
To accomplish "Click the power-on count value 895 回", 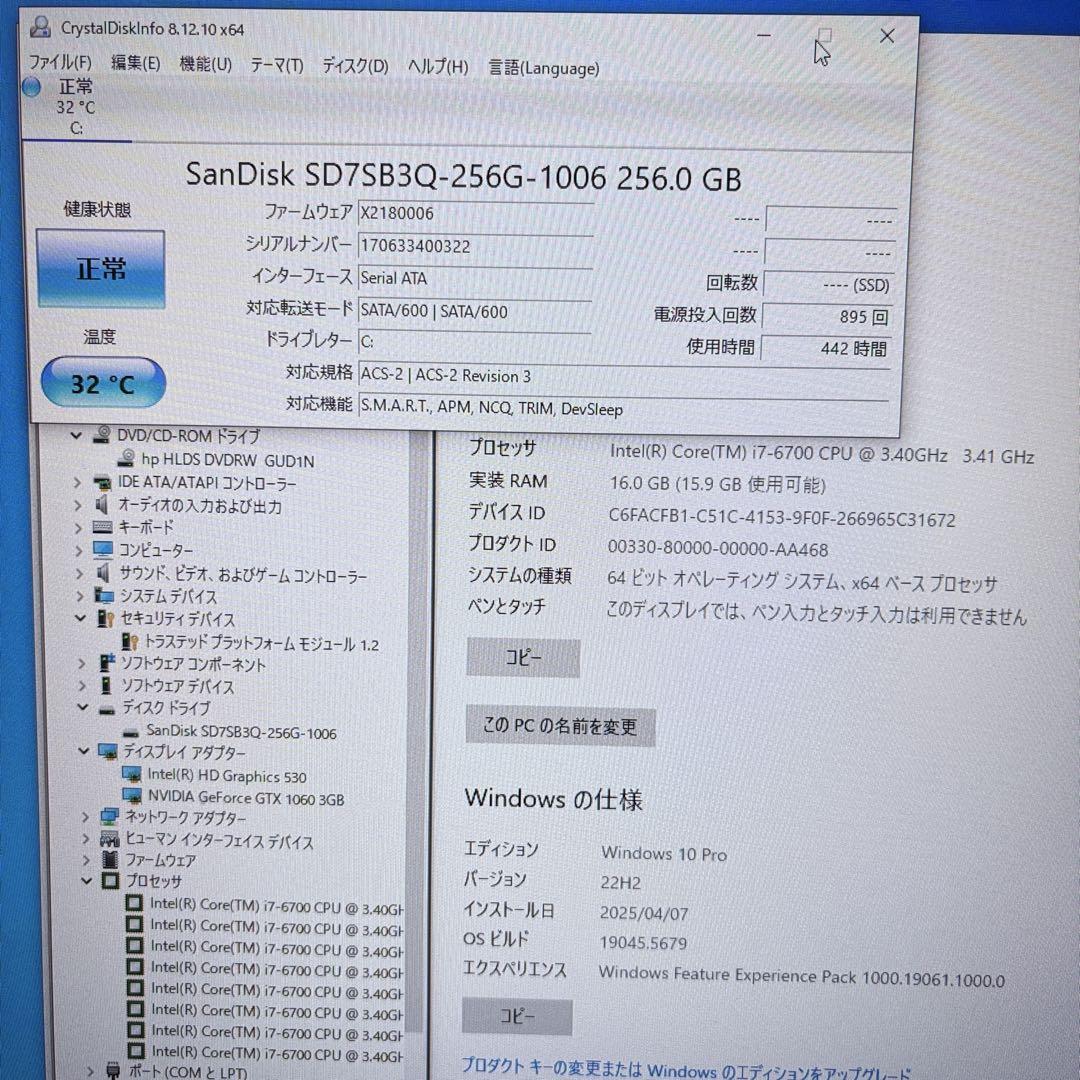I will (828, 317).
